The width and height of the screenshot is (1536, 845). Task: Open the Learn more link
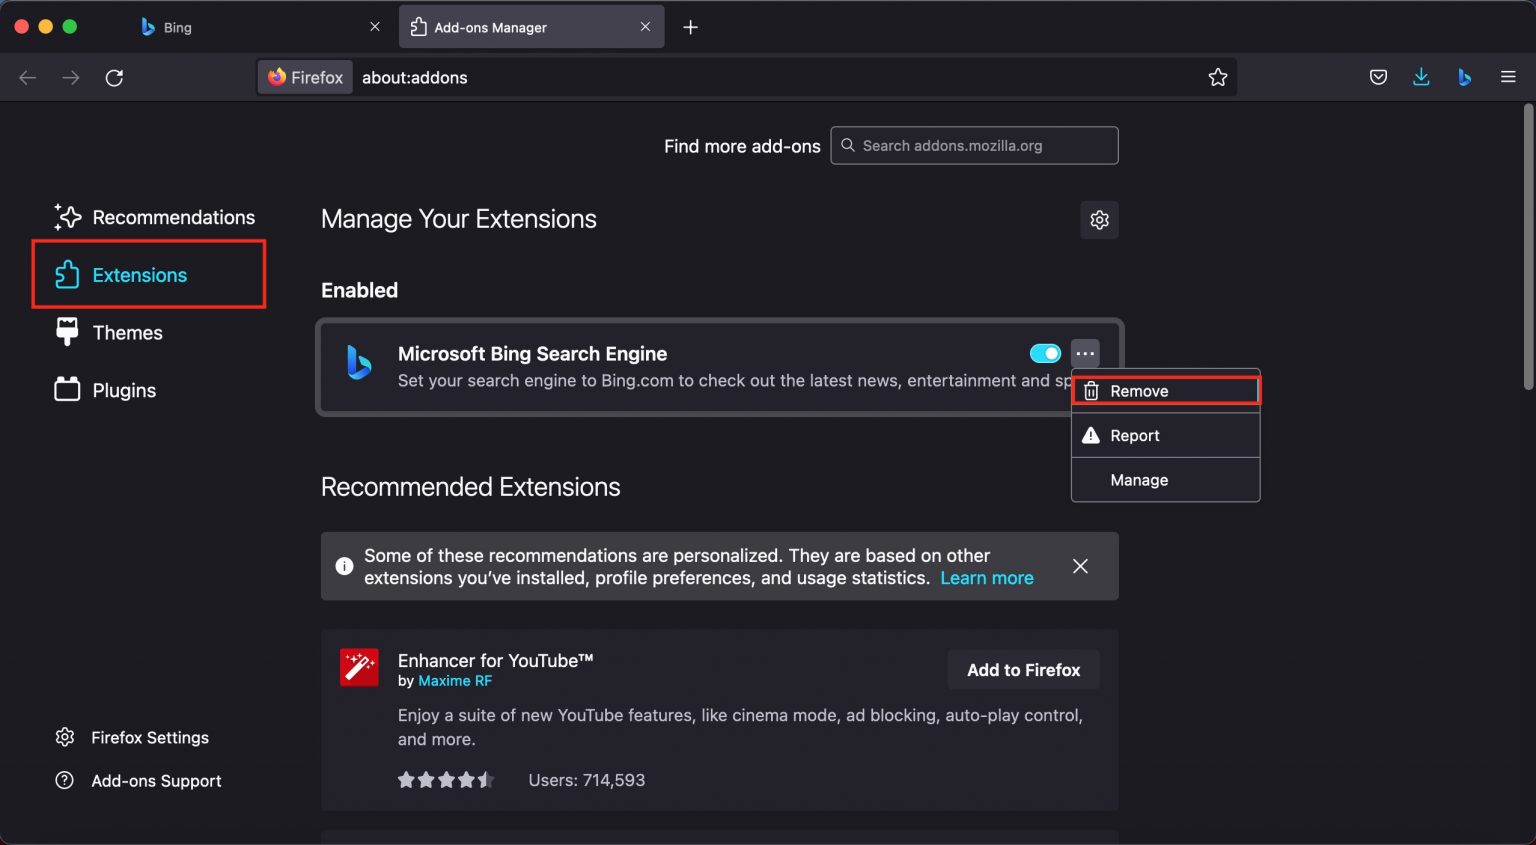(986, 578)
